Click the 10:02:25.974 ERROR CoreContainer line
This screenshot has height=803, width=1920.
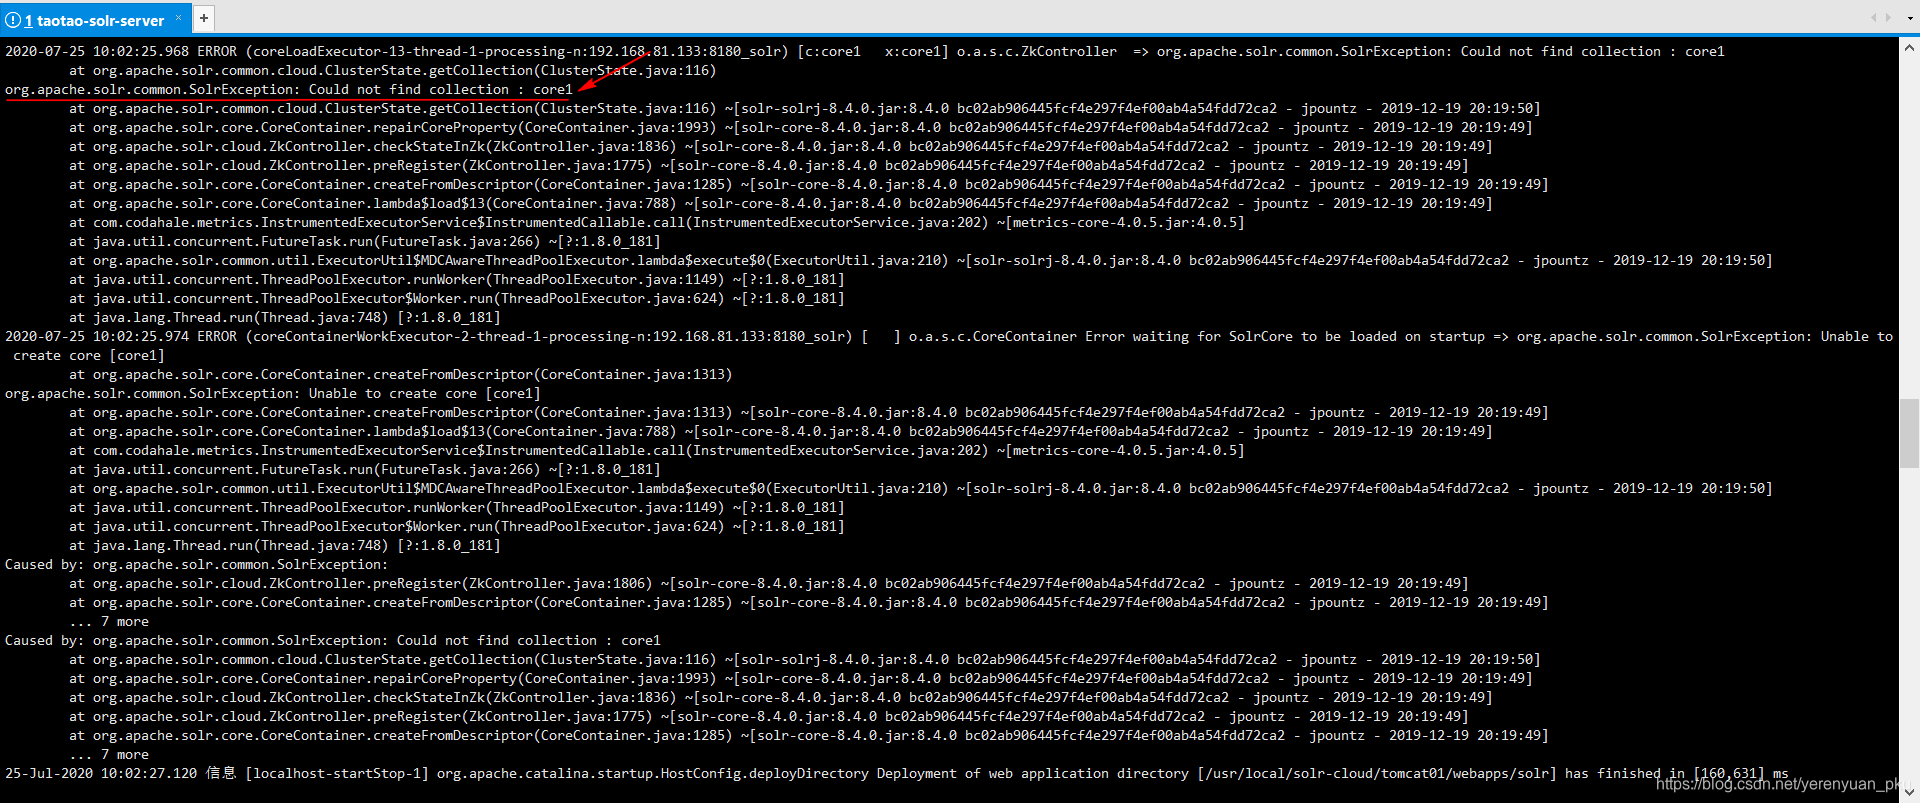[x=949, y=336]
